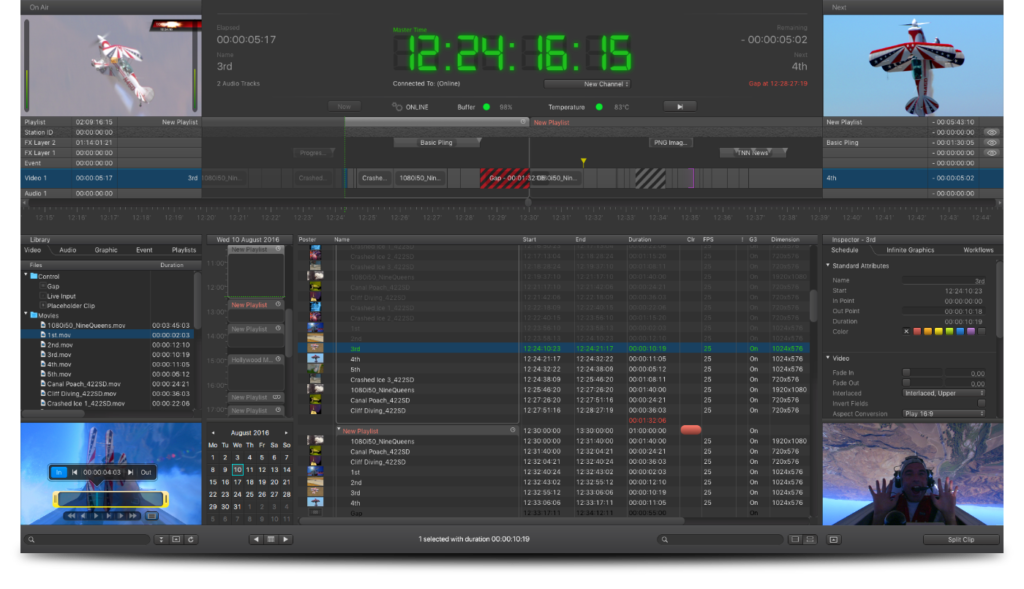Click the ONLINE link status icon
This screenshot has height=589, width=1024.
(x=397, y=106)
